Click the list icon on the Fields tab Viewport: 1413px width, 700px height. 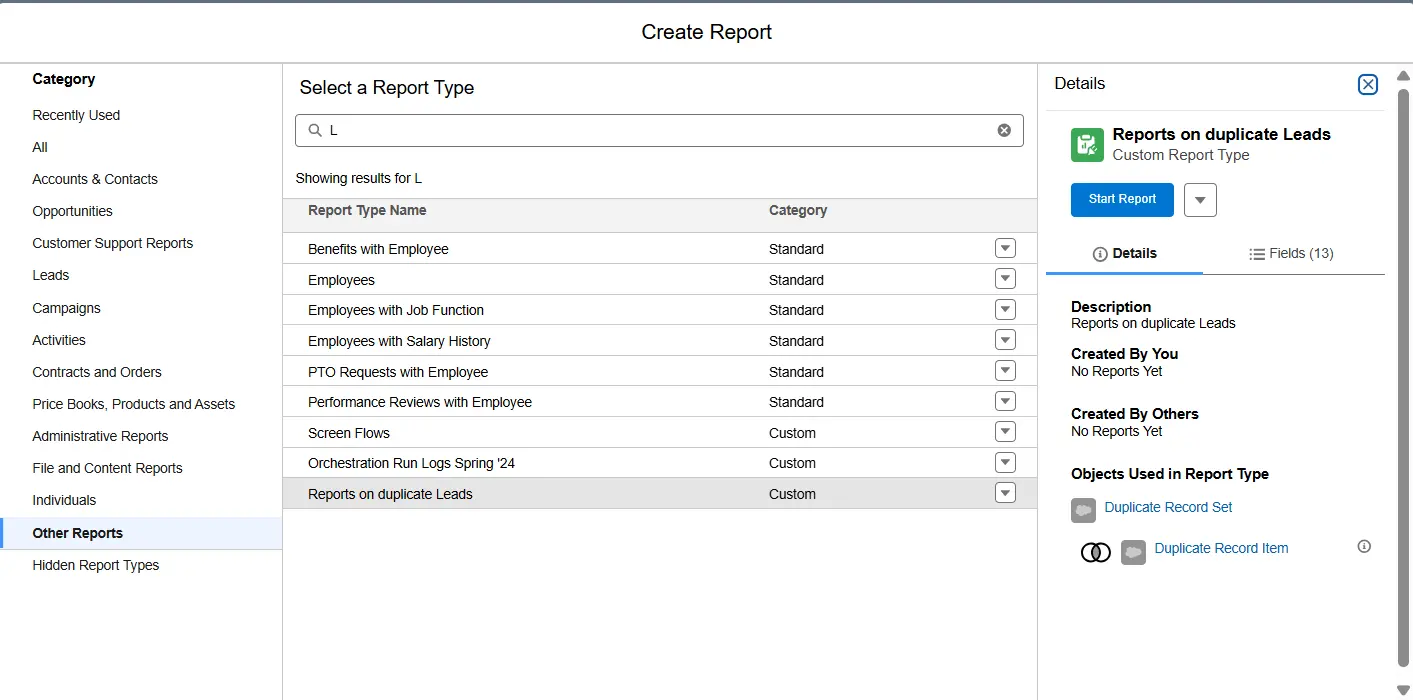click(1257, 253)
